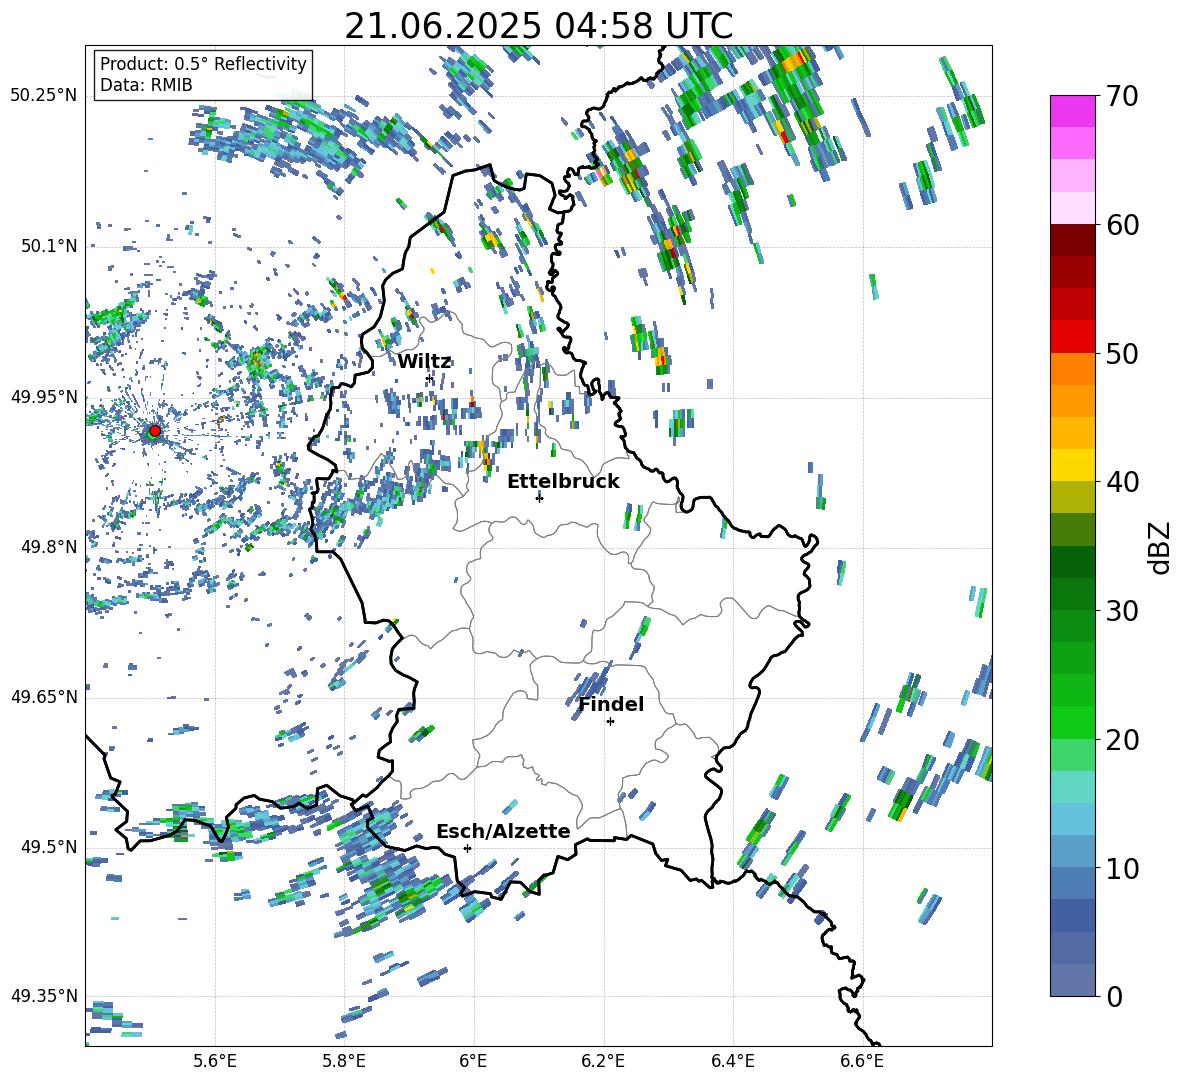Click the red radar site marker
1184x1081 pixels.
click(155, 431)
